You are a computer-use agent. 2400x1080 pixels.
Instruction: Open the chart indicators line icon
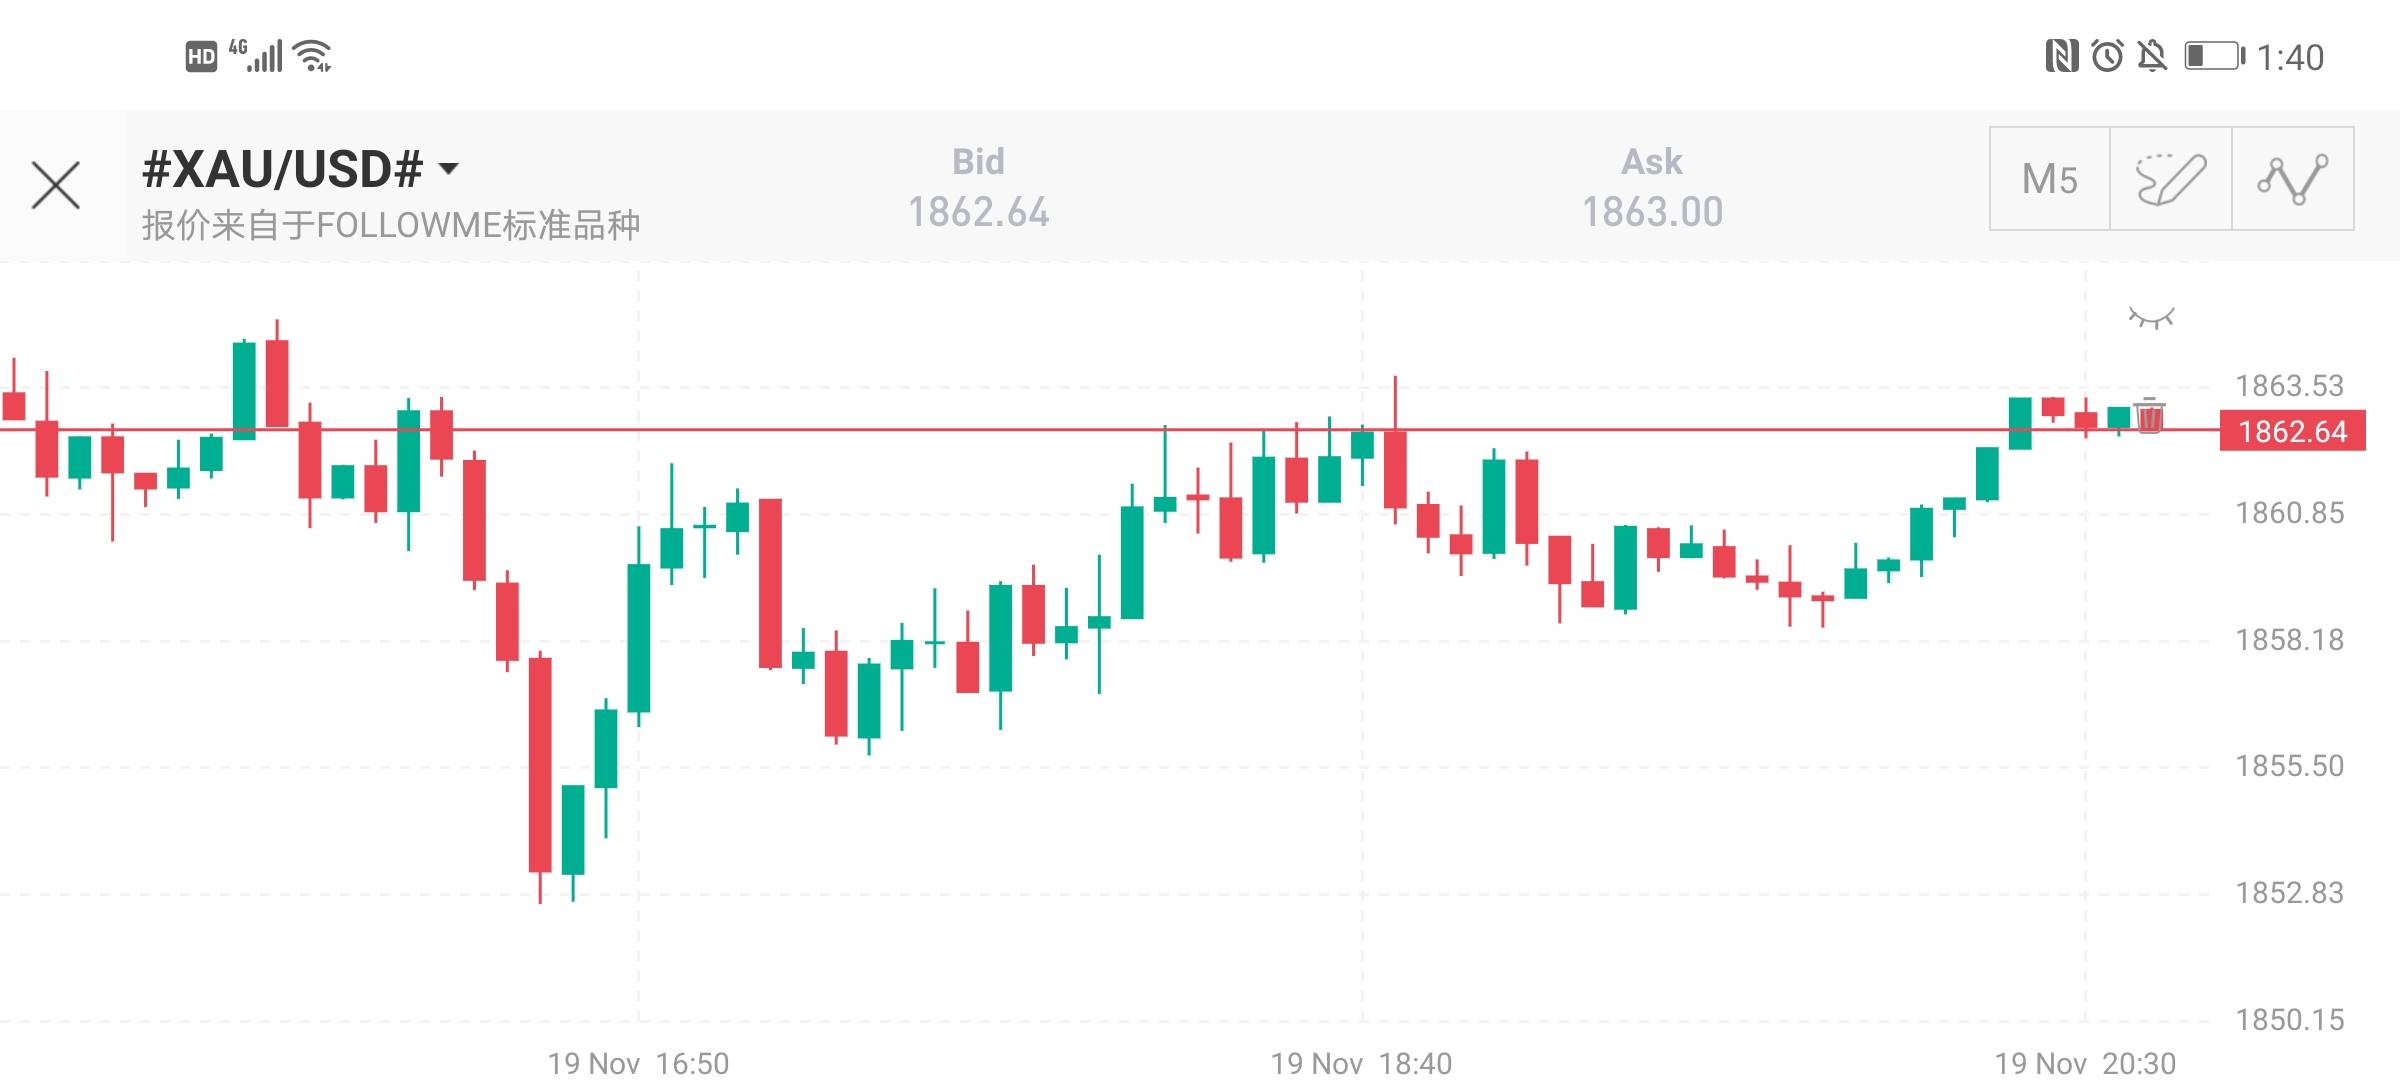(2292, 179)
